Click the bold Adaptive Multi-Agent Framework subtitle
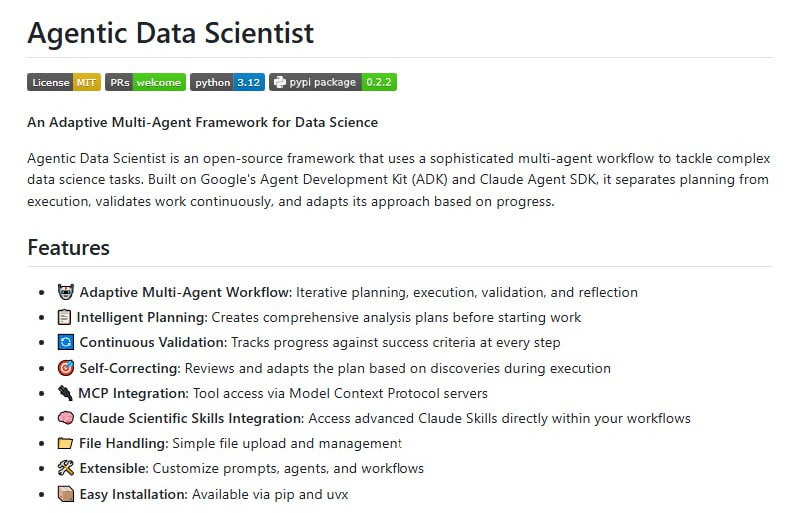The height and width of the screenshot is (513, 800). click(202, 122)
